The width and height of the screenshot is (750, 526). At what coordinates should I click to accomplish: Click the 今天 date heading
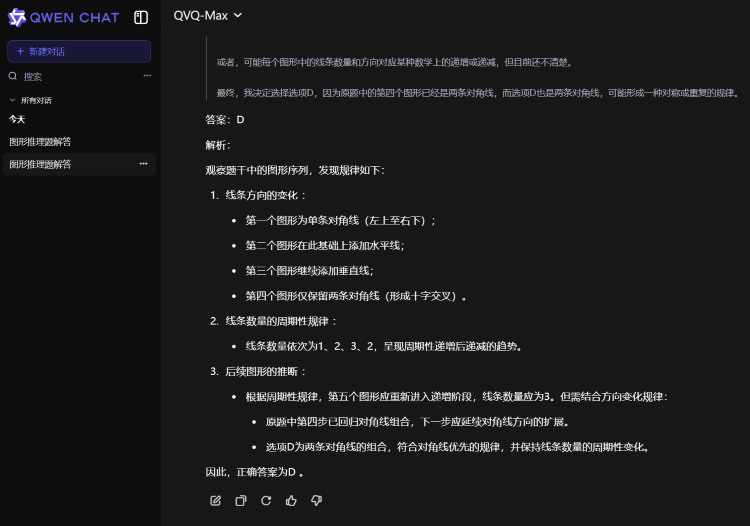click(17, 120)
